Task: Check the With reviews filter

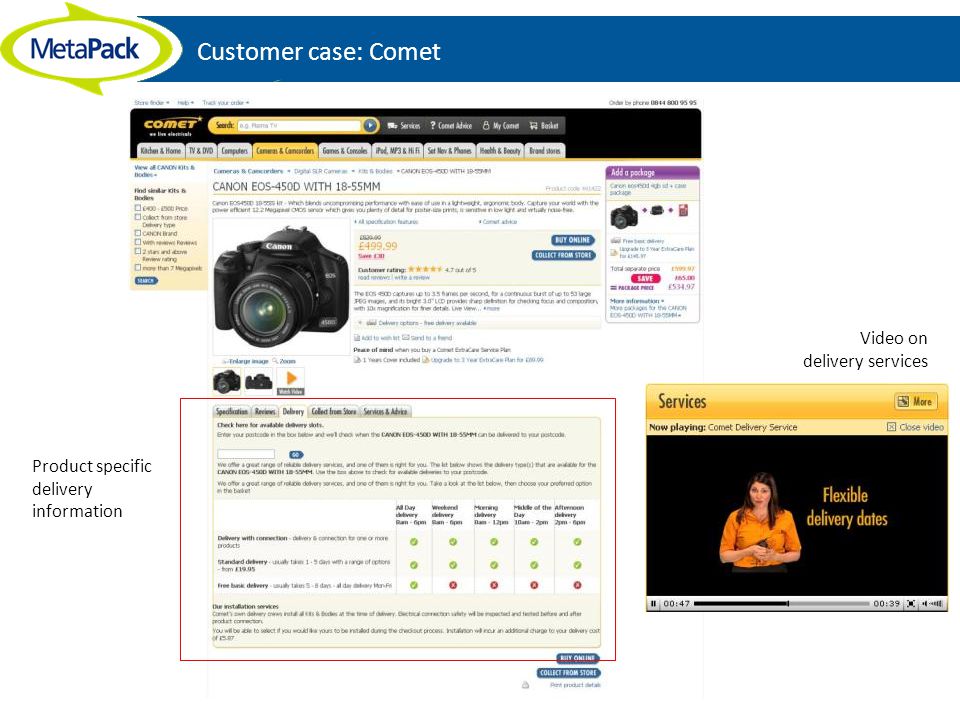Action: tap(138, 242)
